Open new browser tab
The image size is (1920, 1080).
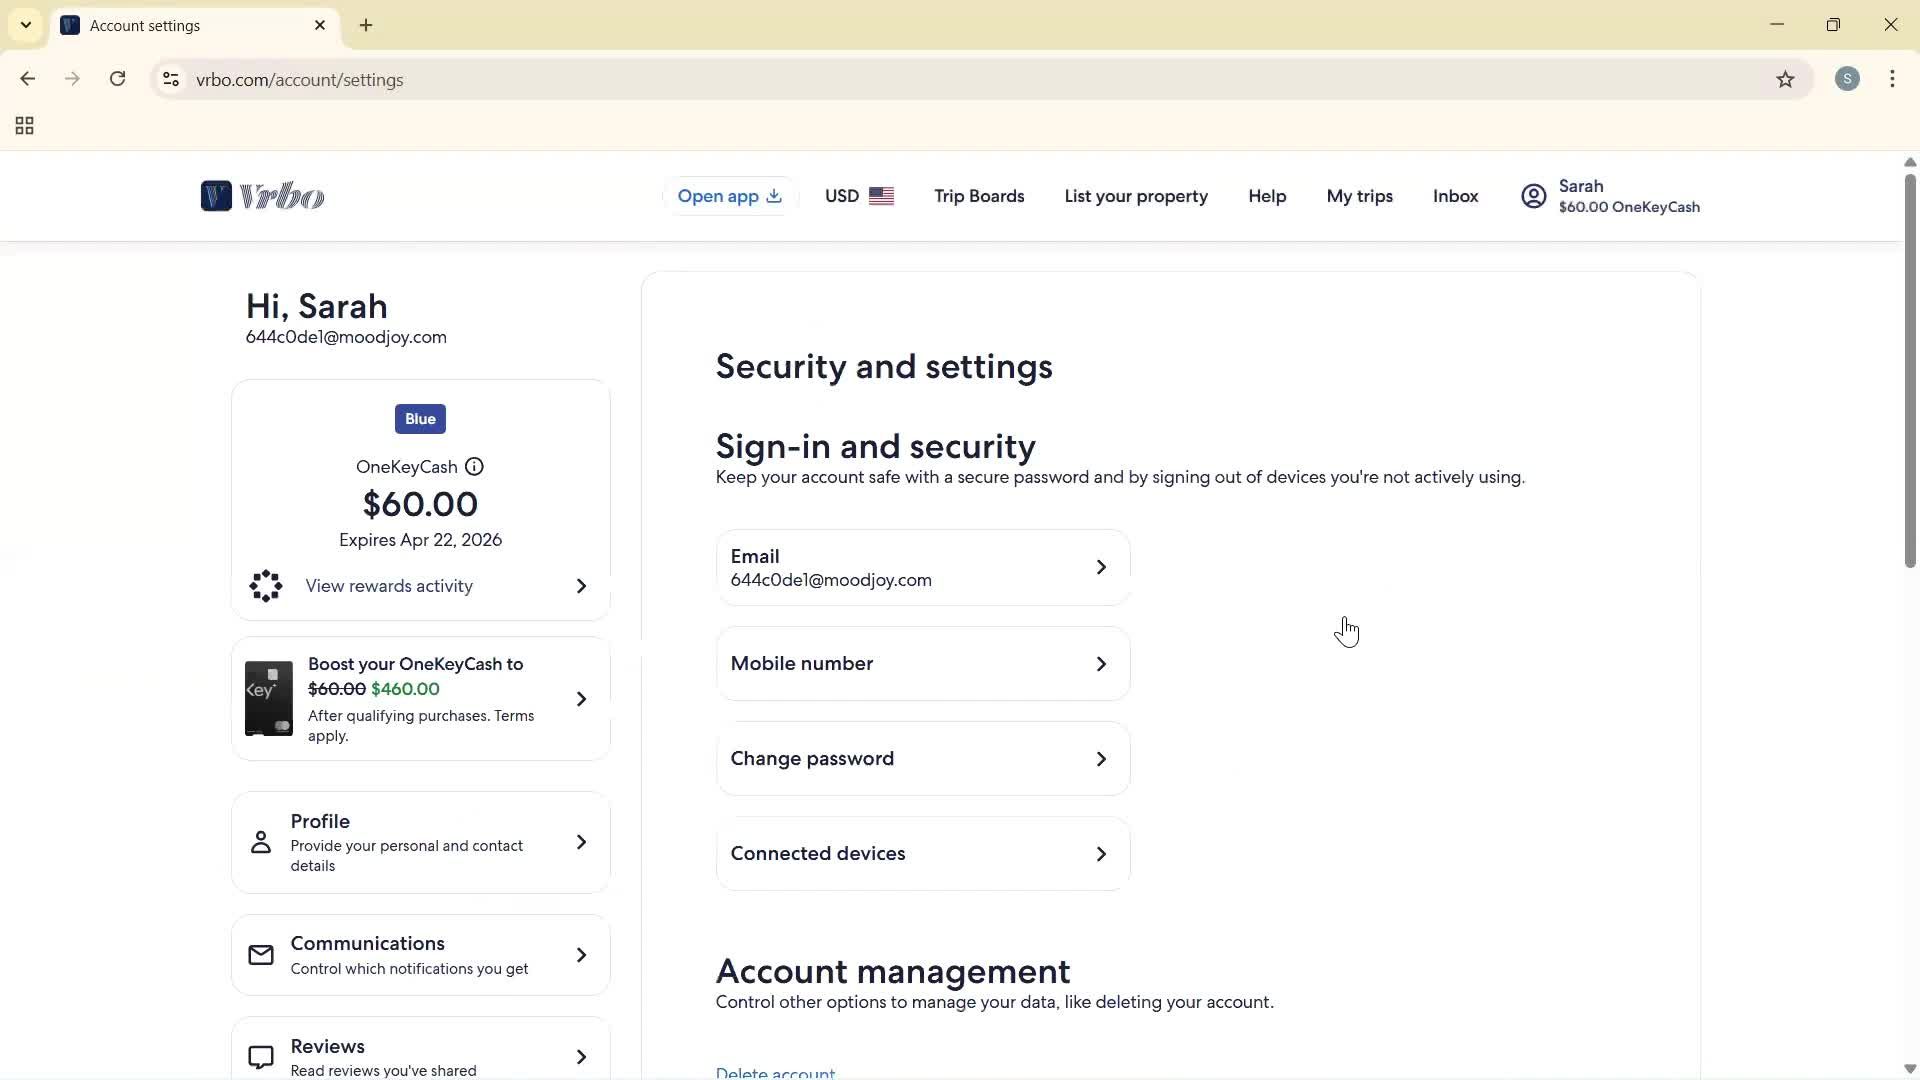[x=366, y=26]
